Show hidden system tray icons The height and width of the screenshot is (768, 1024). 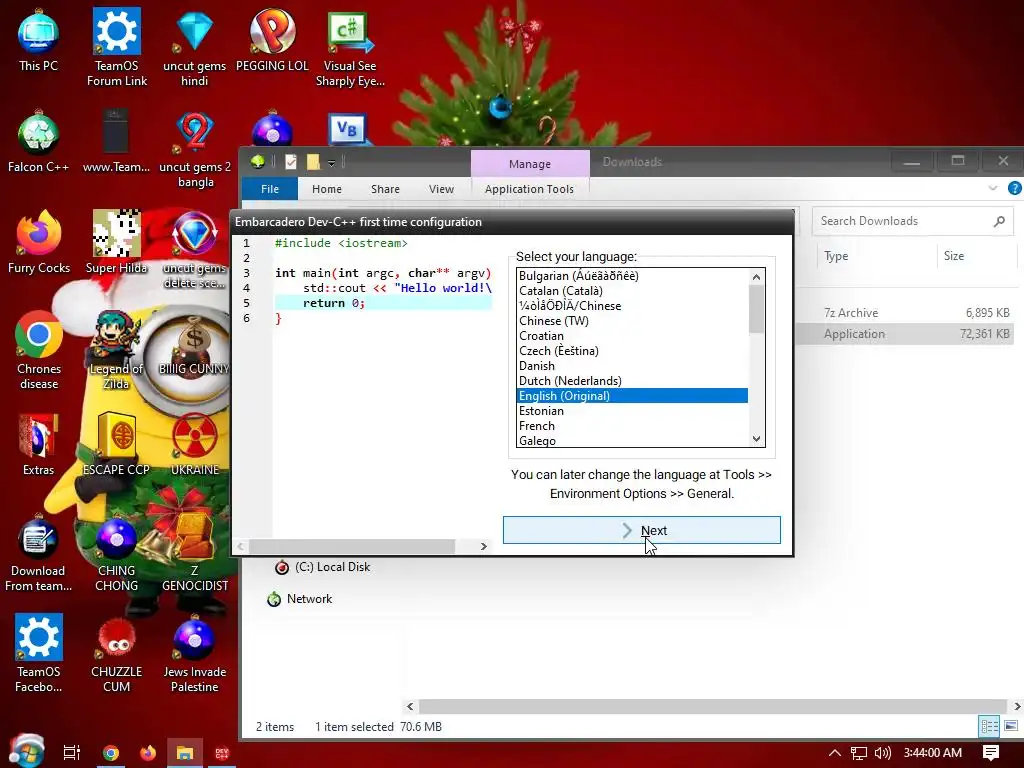tap(835, 752)
